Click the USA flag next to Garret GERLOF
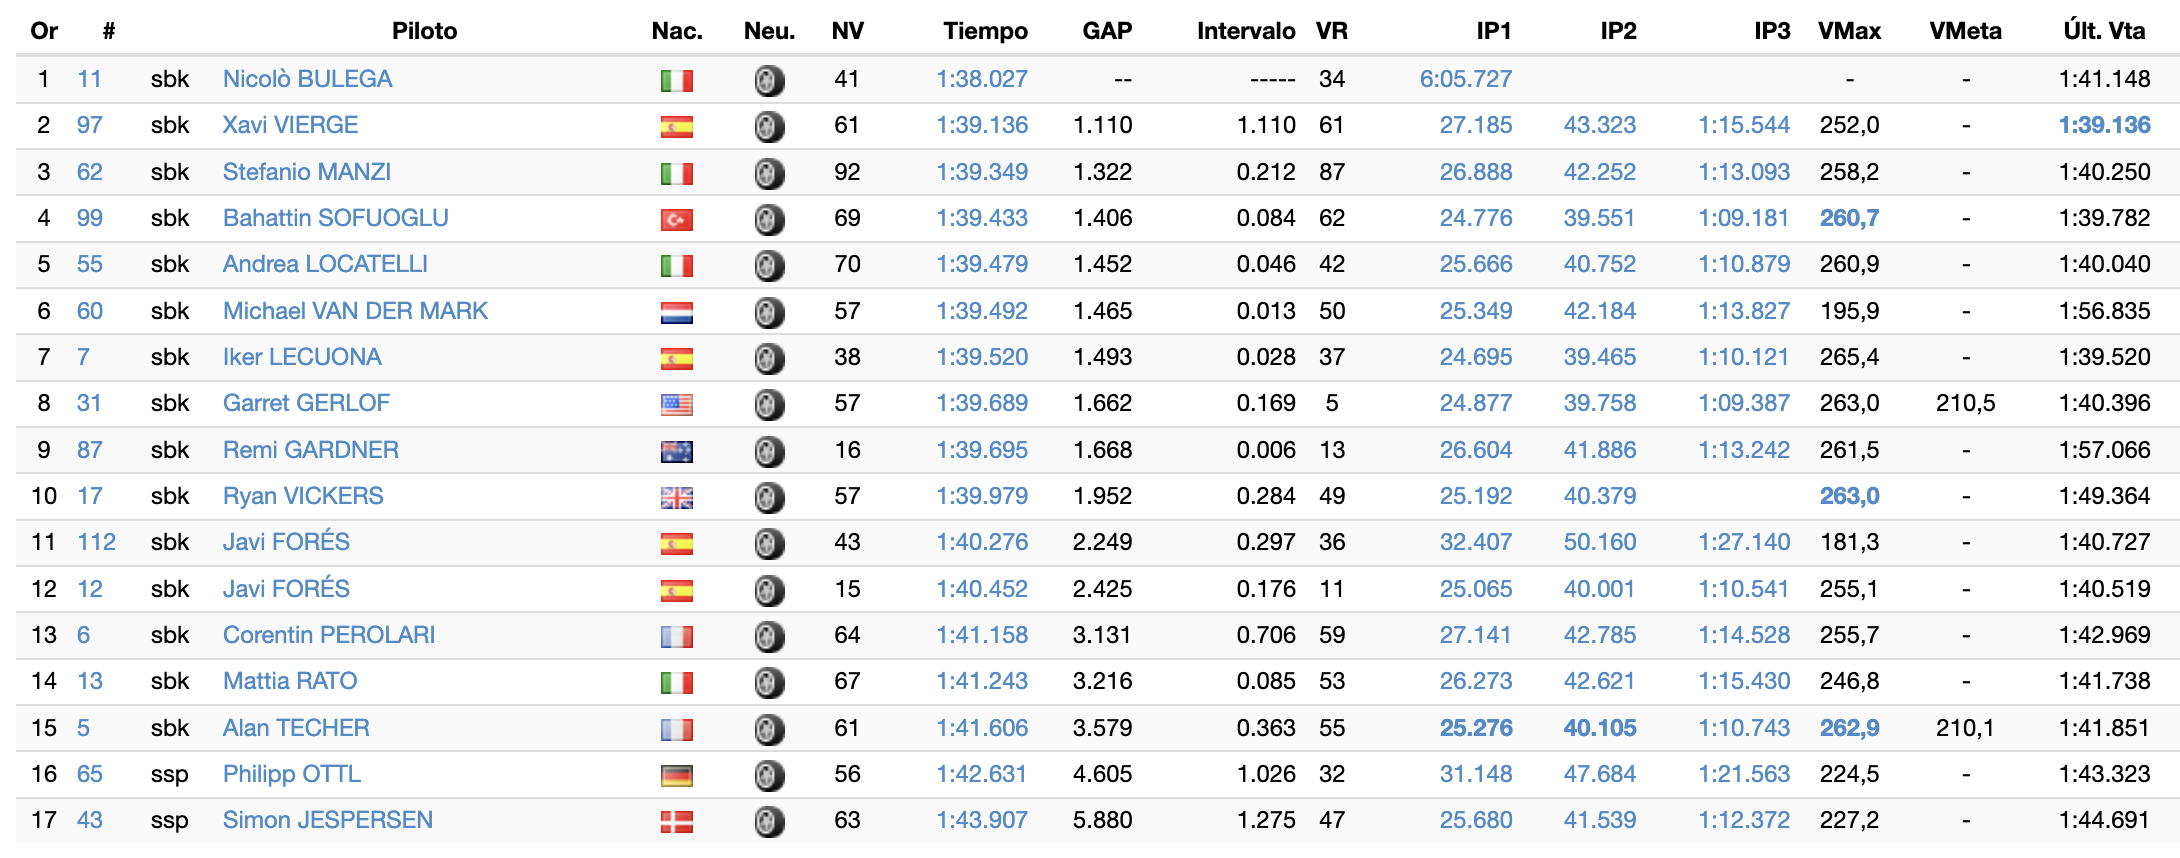 (x=677, y=404)
